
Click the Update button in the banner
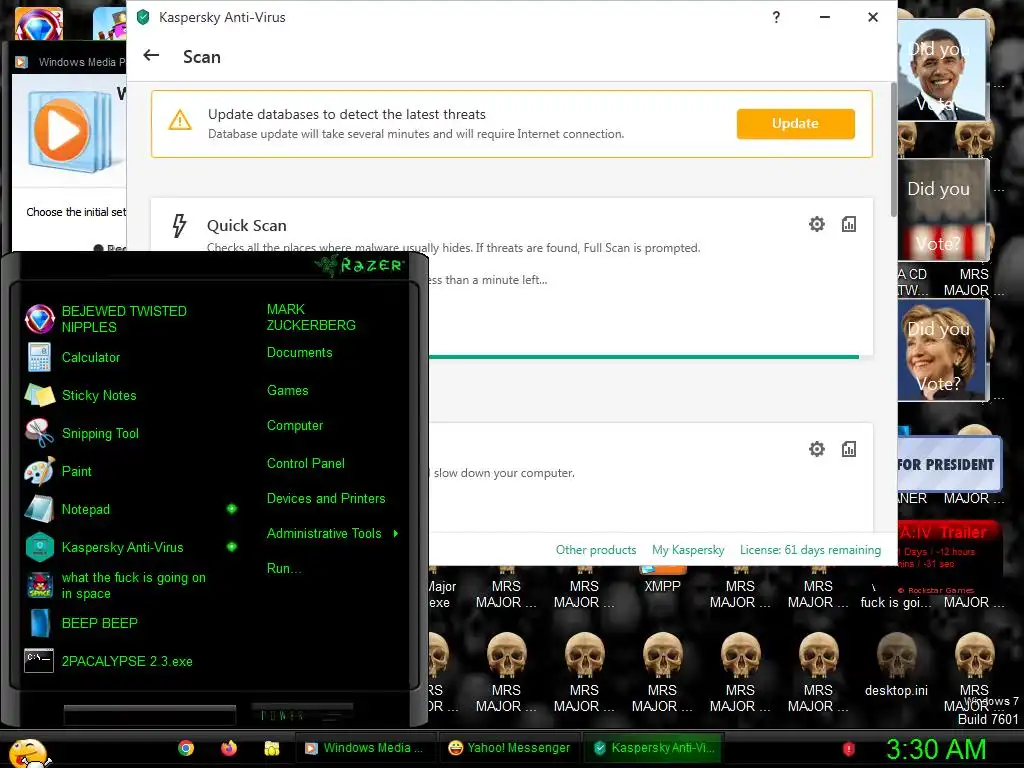[x=795, y=123]
